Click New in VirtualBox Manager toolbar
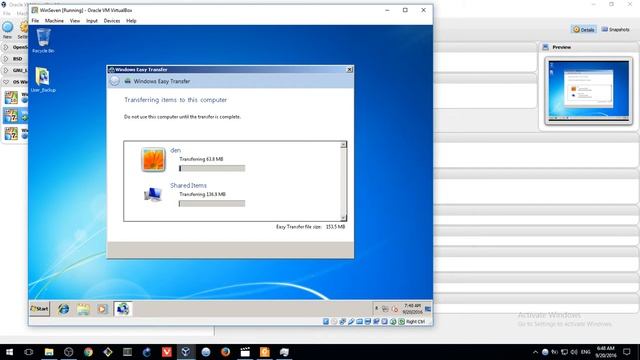Screen dimensions: 640x360 click(x=8, y=30)
